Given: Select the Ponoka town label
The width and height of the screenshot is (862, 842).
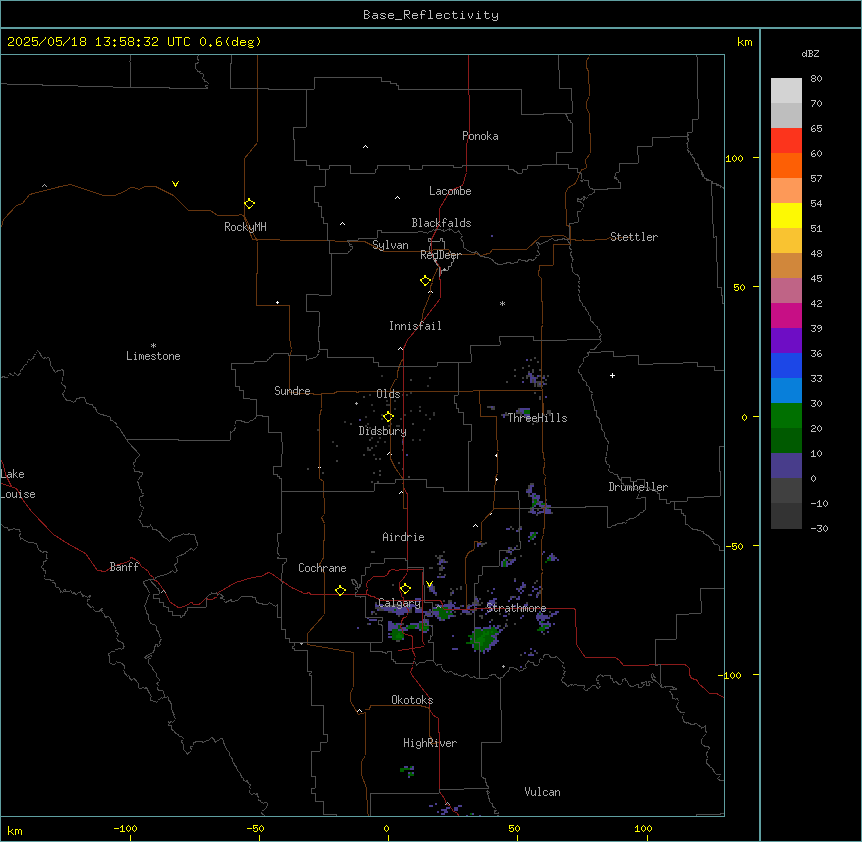Looking at the screenshot, I should pos(480,136).
